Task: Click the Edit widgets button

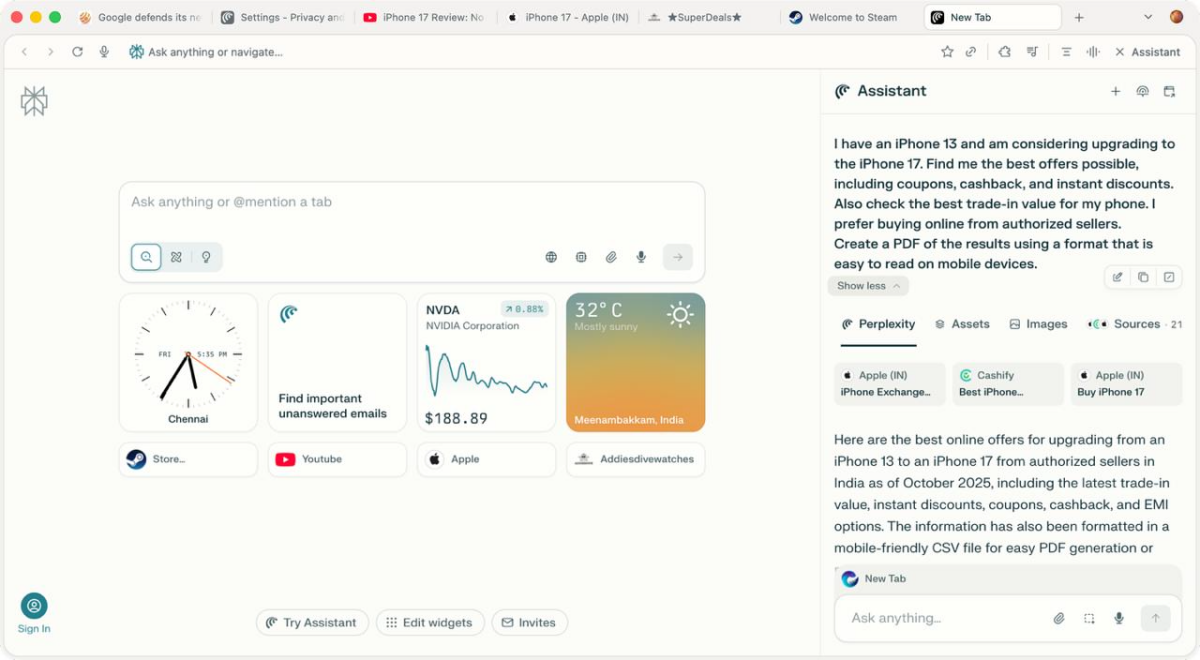Action: pyautogui.click(x=430, y=622)
